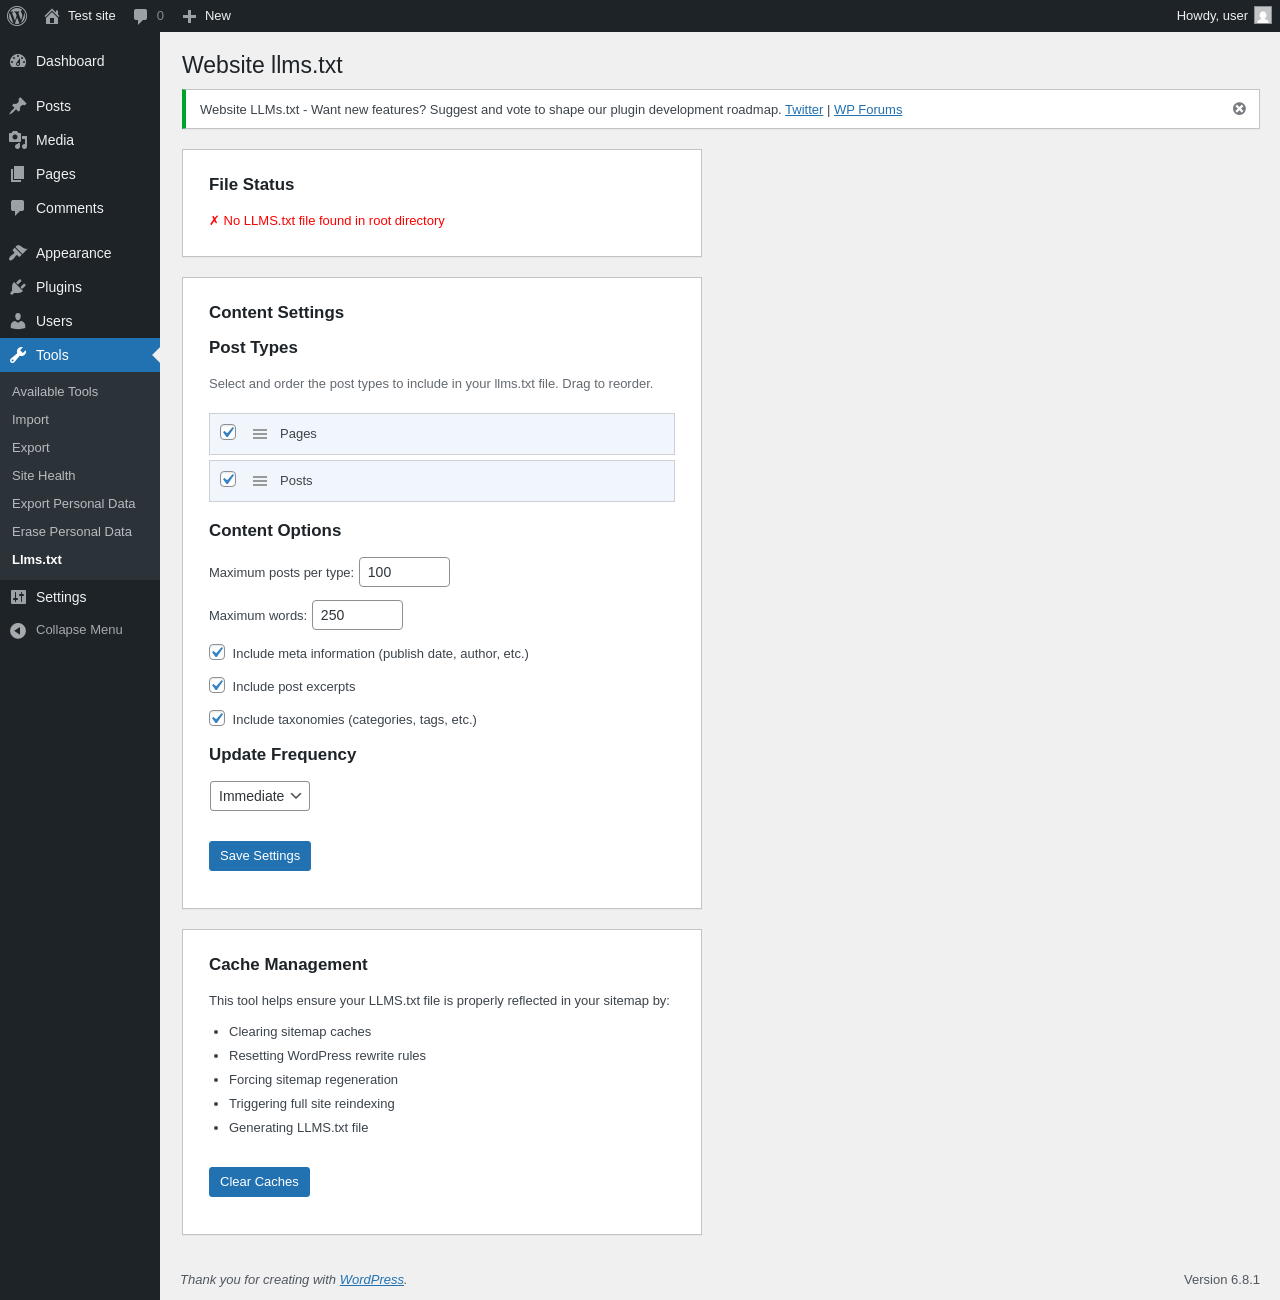Click Clearing sitemap caches list item
This screenshot has width=1280, height=1300.
click(x=300, y=1032)
